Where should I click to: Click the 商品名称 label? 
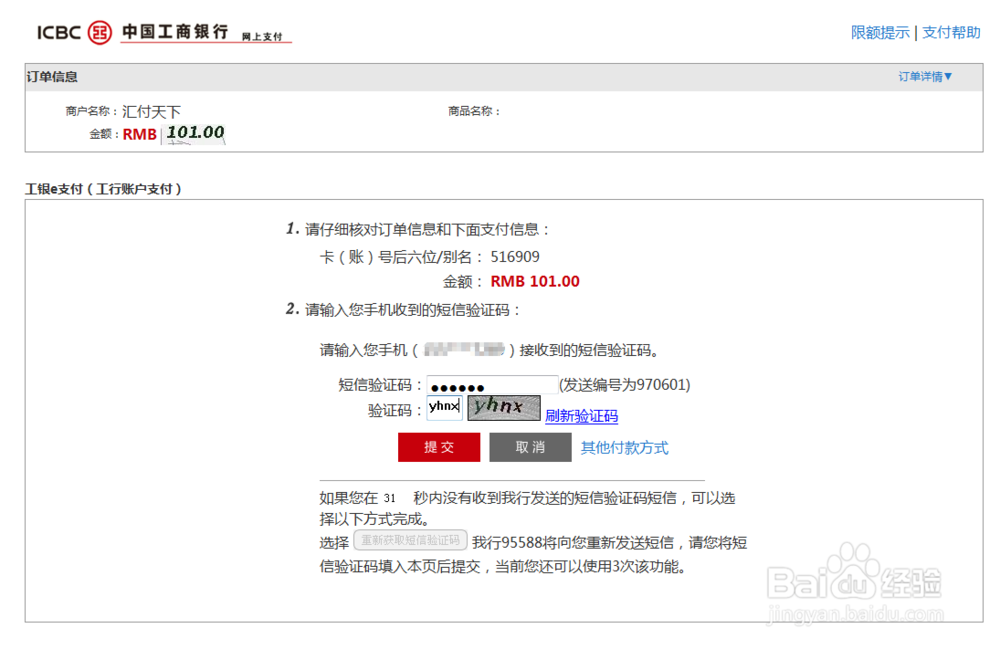[474, 111]
